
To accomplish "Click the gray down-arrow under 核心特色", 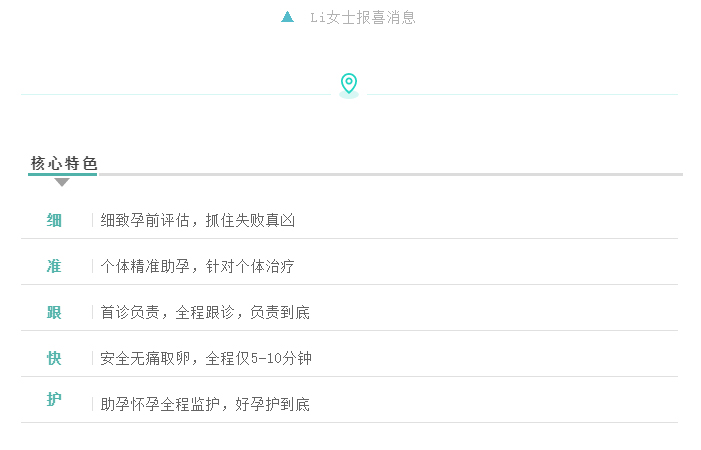I will 62,182.
